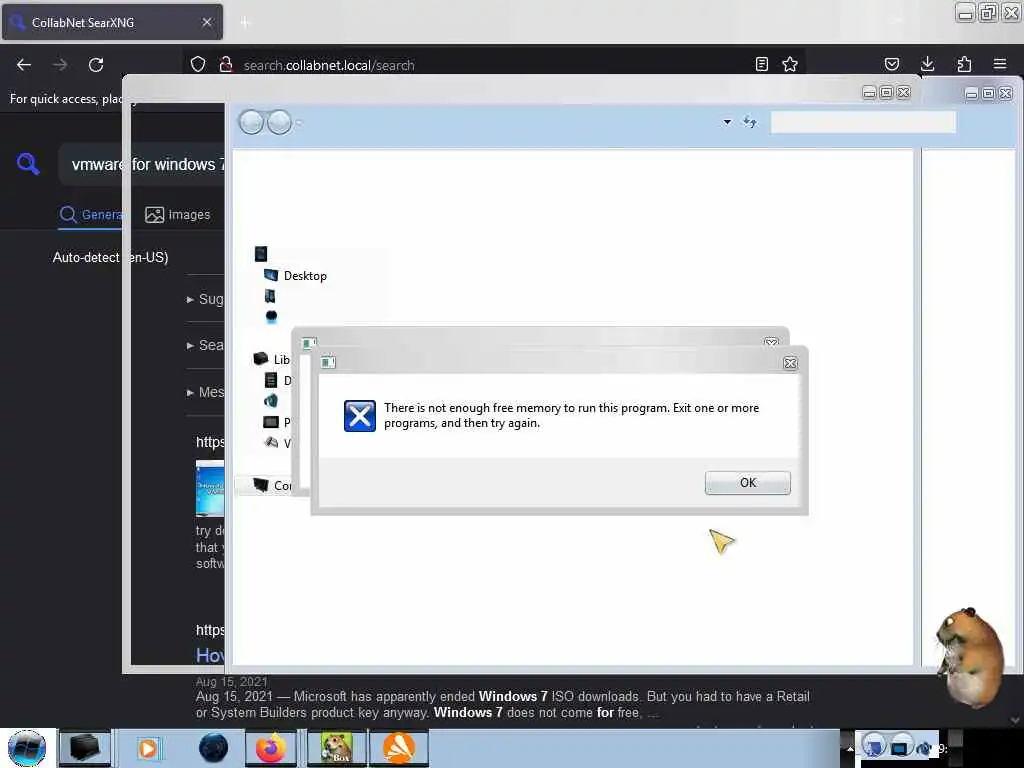
Task: Open the hamster Box taskbar app
Action: point(338,748)
